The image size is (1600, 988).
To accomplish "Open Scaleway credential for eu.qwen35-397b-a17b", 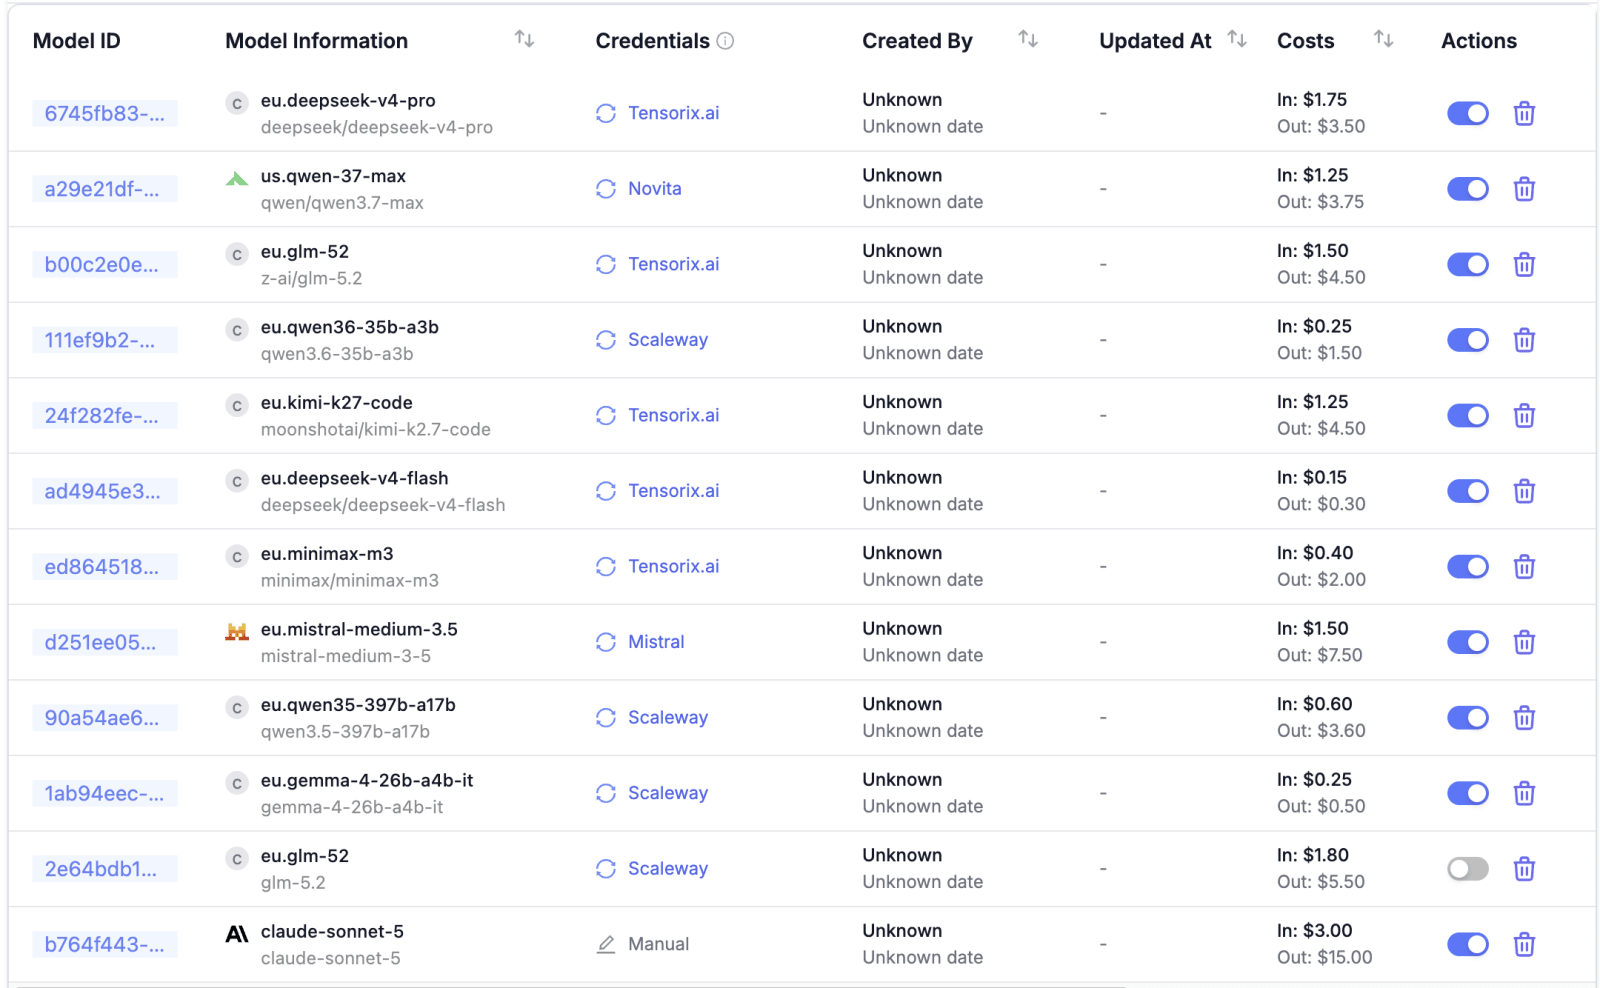I will pyautogui.click(x=668, y=718).
